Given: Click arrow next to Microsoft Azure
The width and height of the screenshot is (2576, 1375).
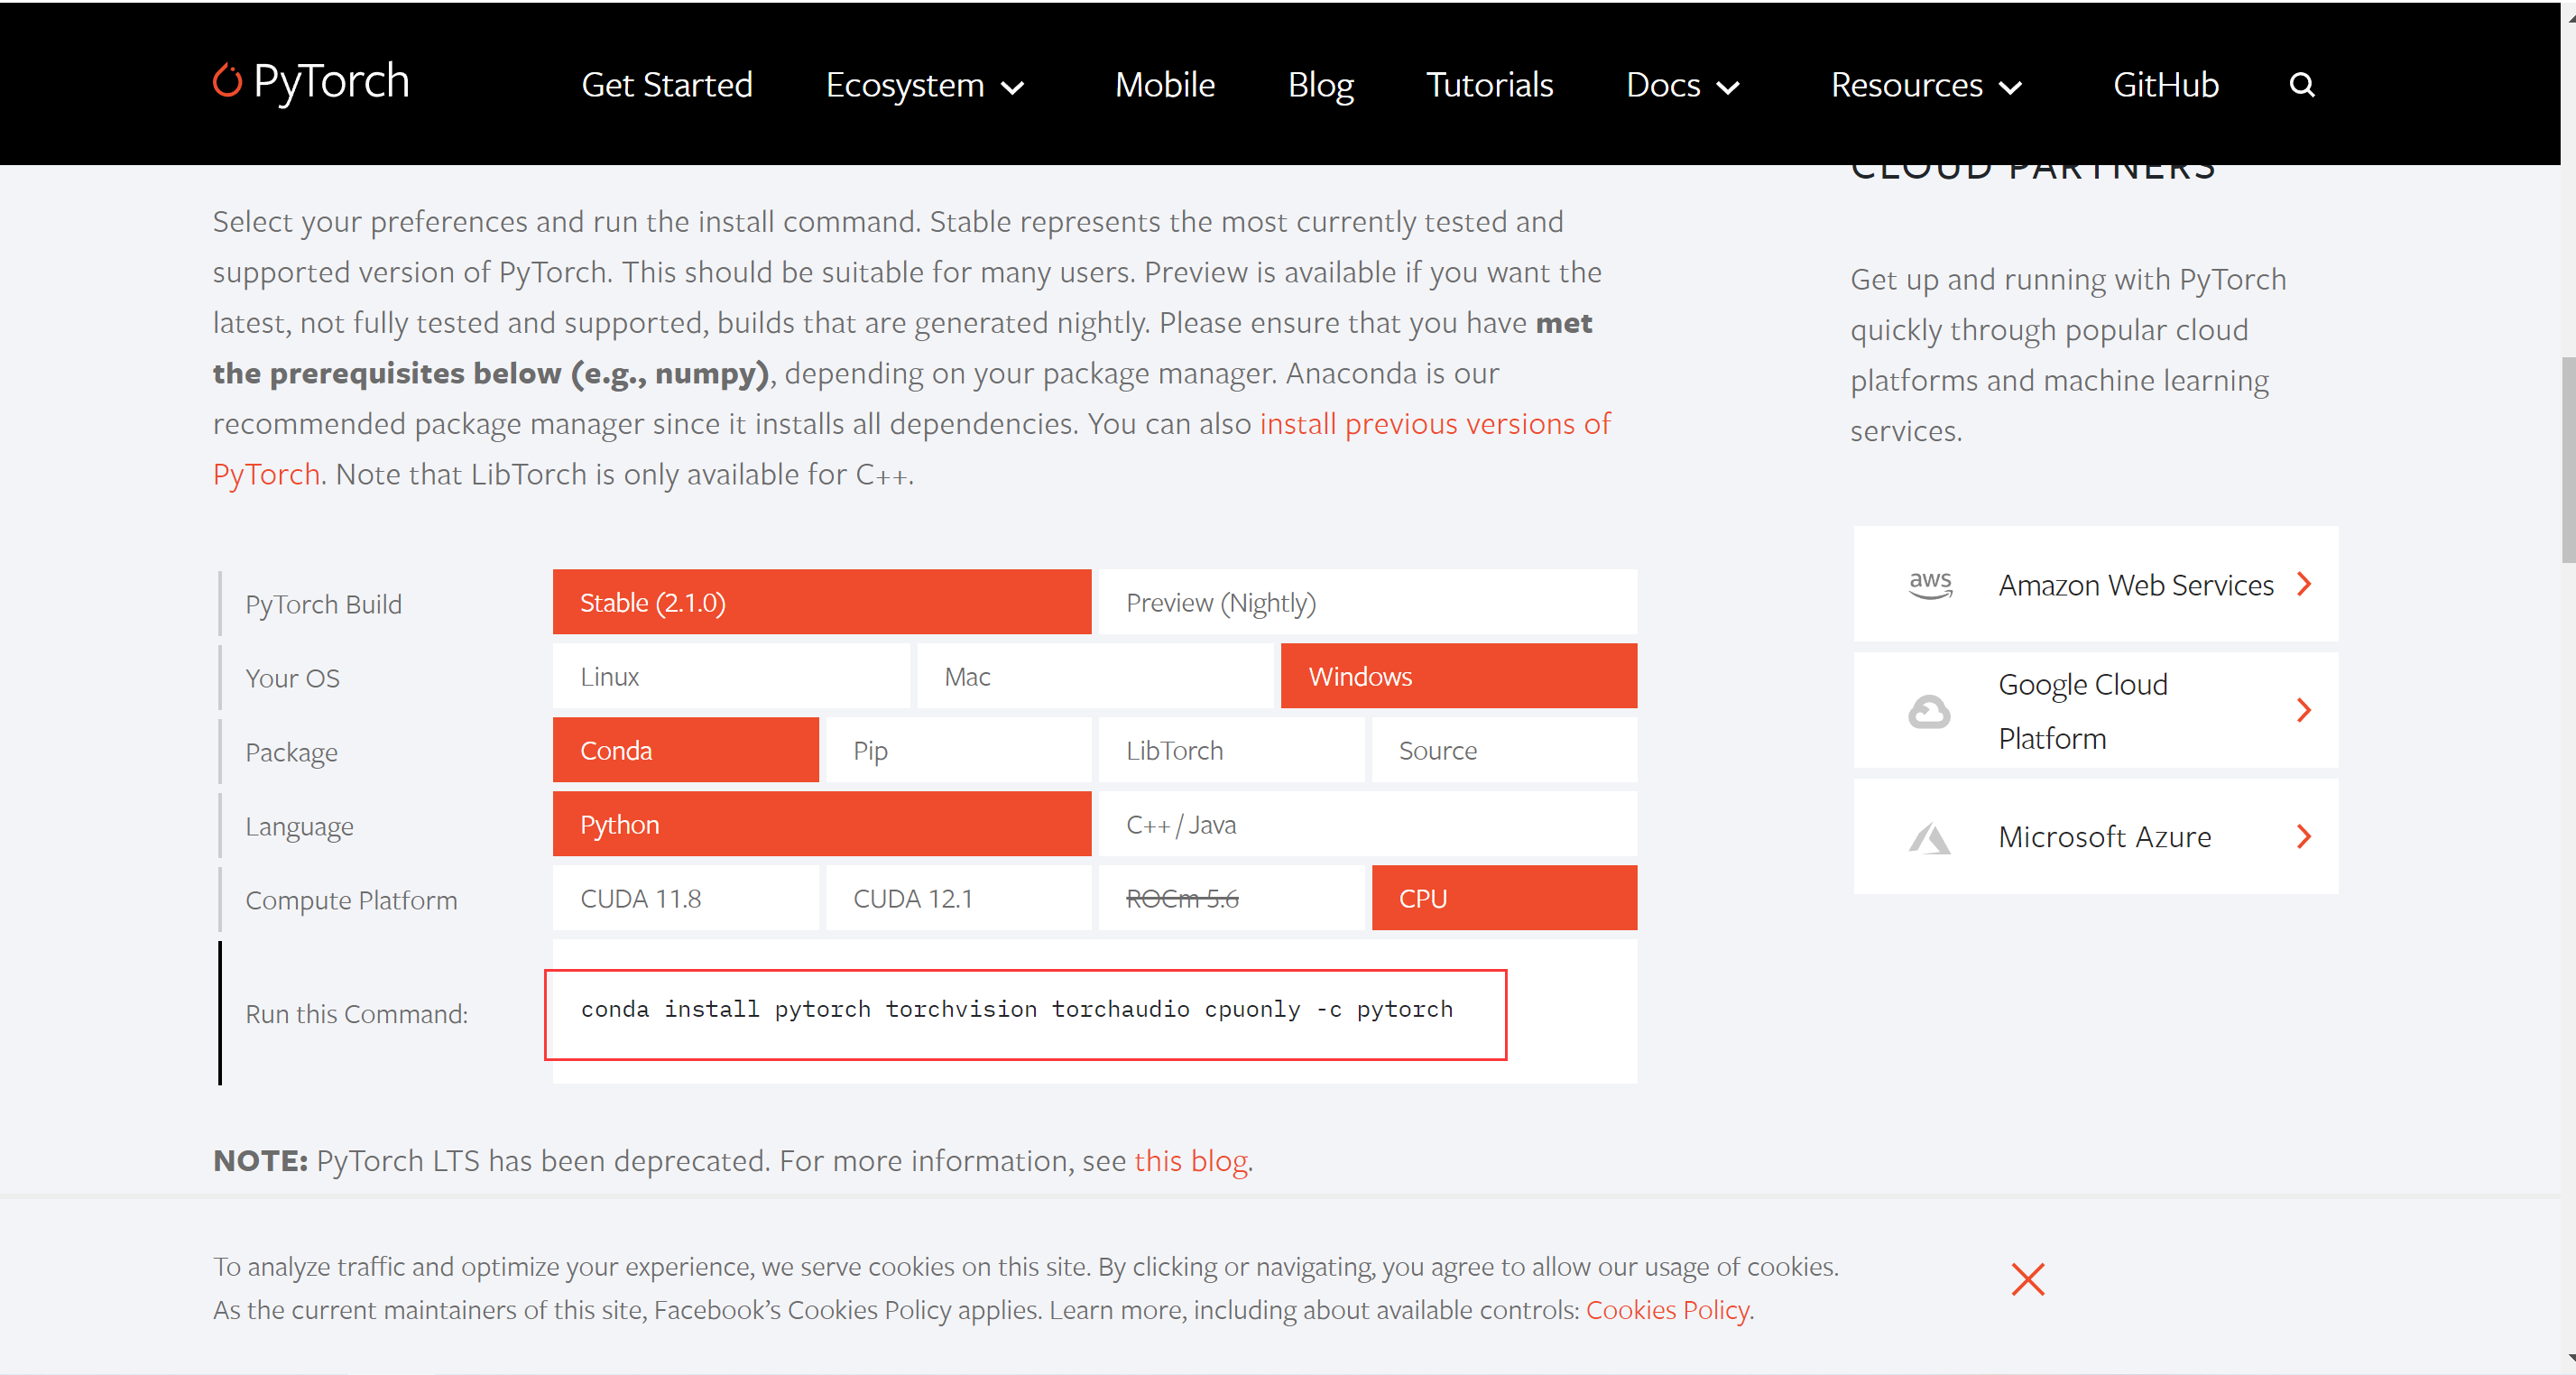Looking at the screenshot, I should (2304, 837).
